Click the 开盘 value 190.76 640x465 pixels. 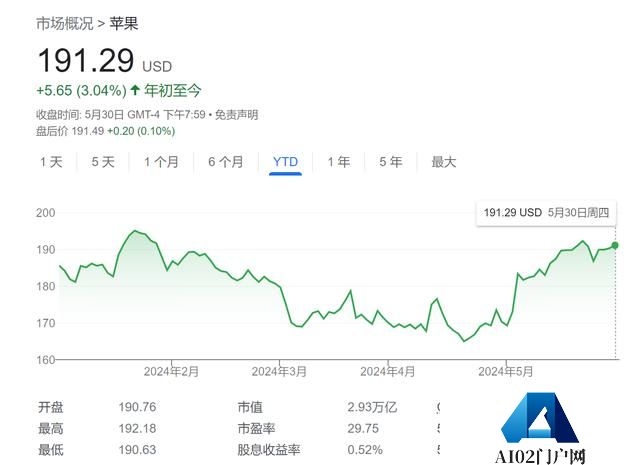pyautogui.click(x=137, y=407)
